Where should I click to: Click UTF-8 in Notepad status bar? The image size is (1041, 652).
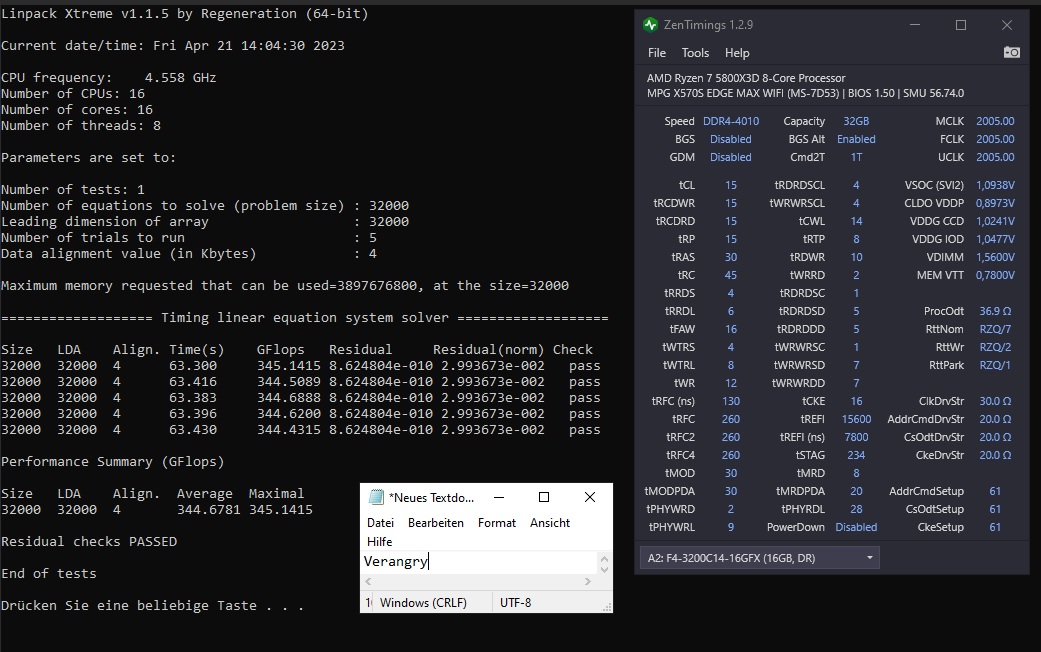click(515, 603)
